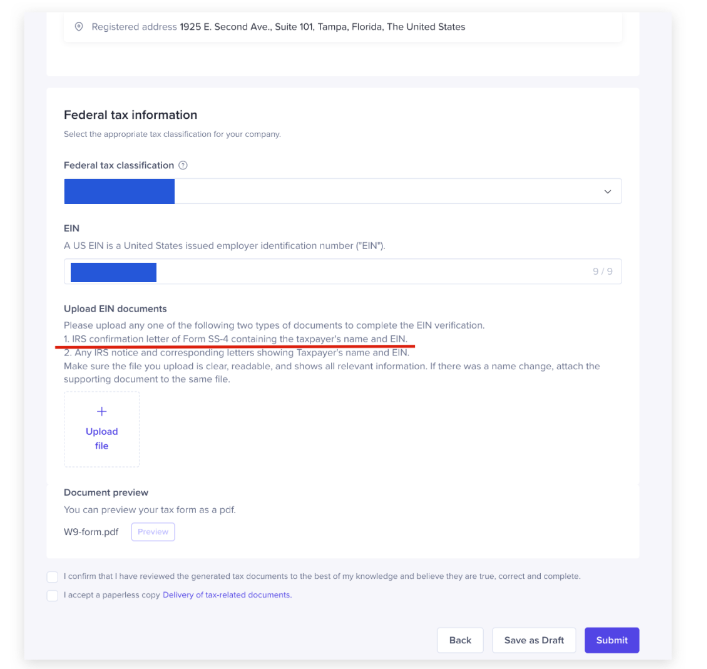707x669 pixels.
Task: Click the registered address text in Tampa
Action: (x=322, y=27)
